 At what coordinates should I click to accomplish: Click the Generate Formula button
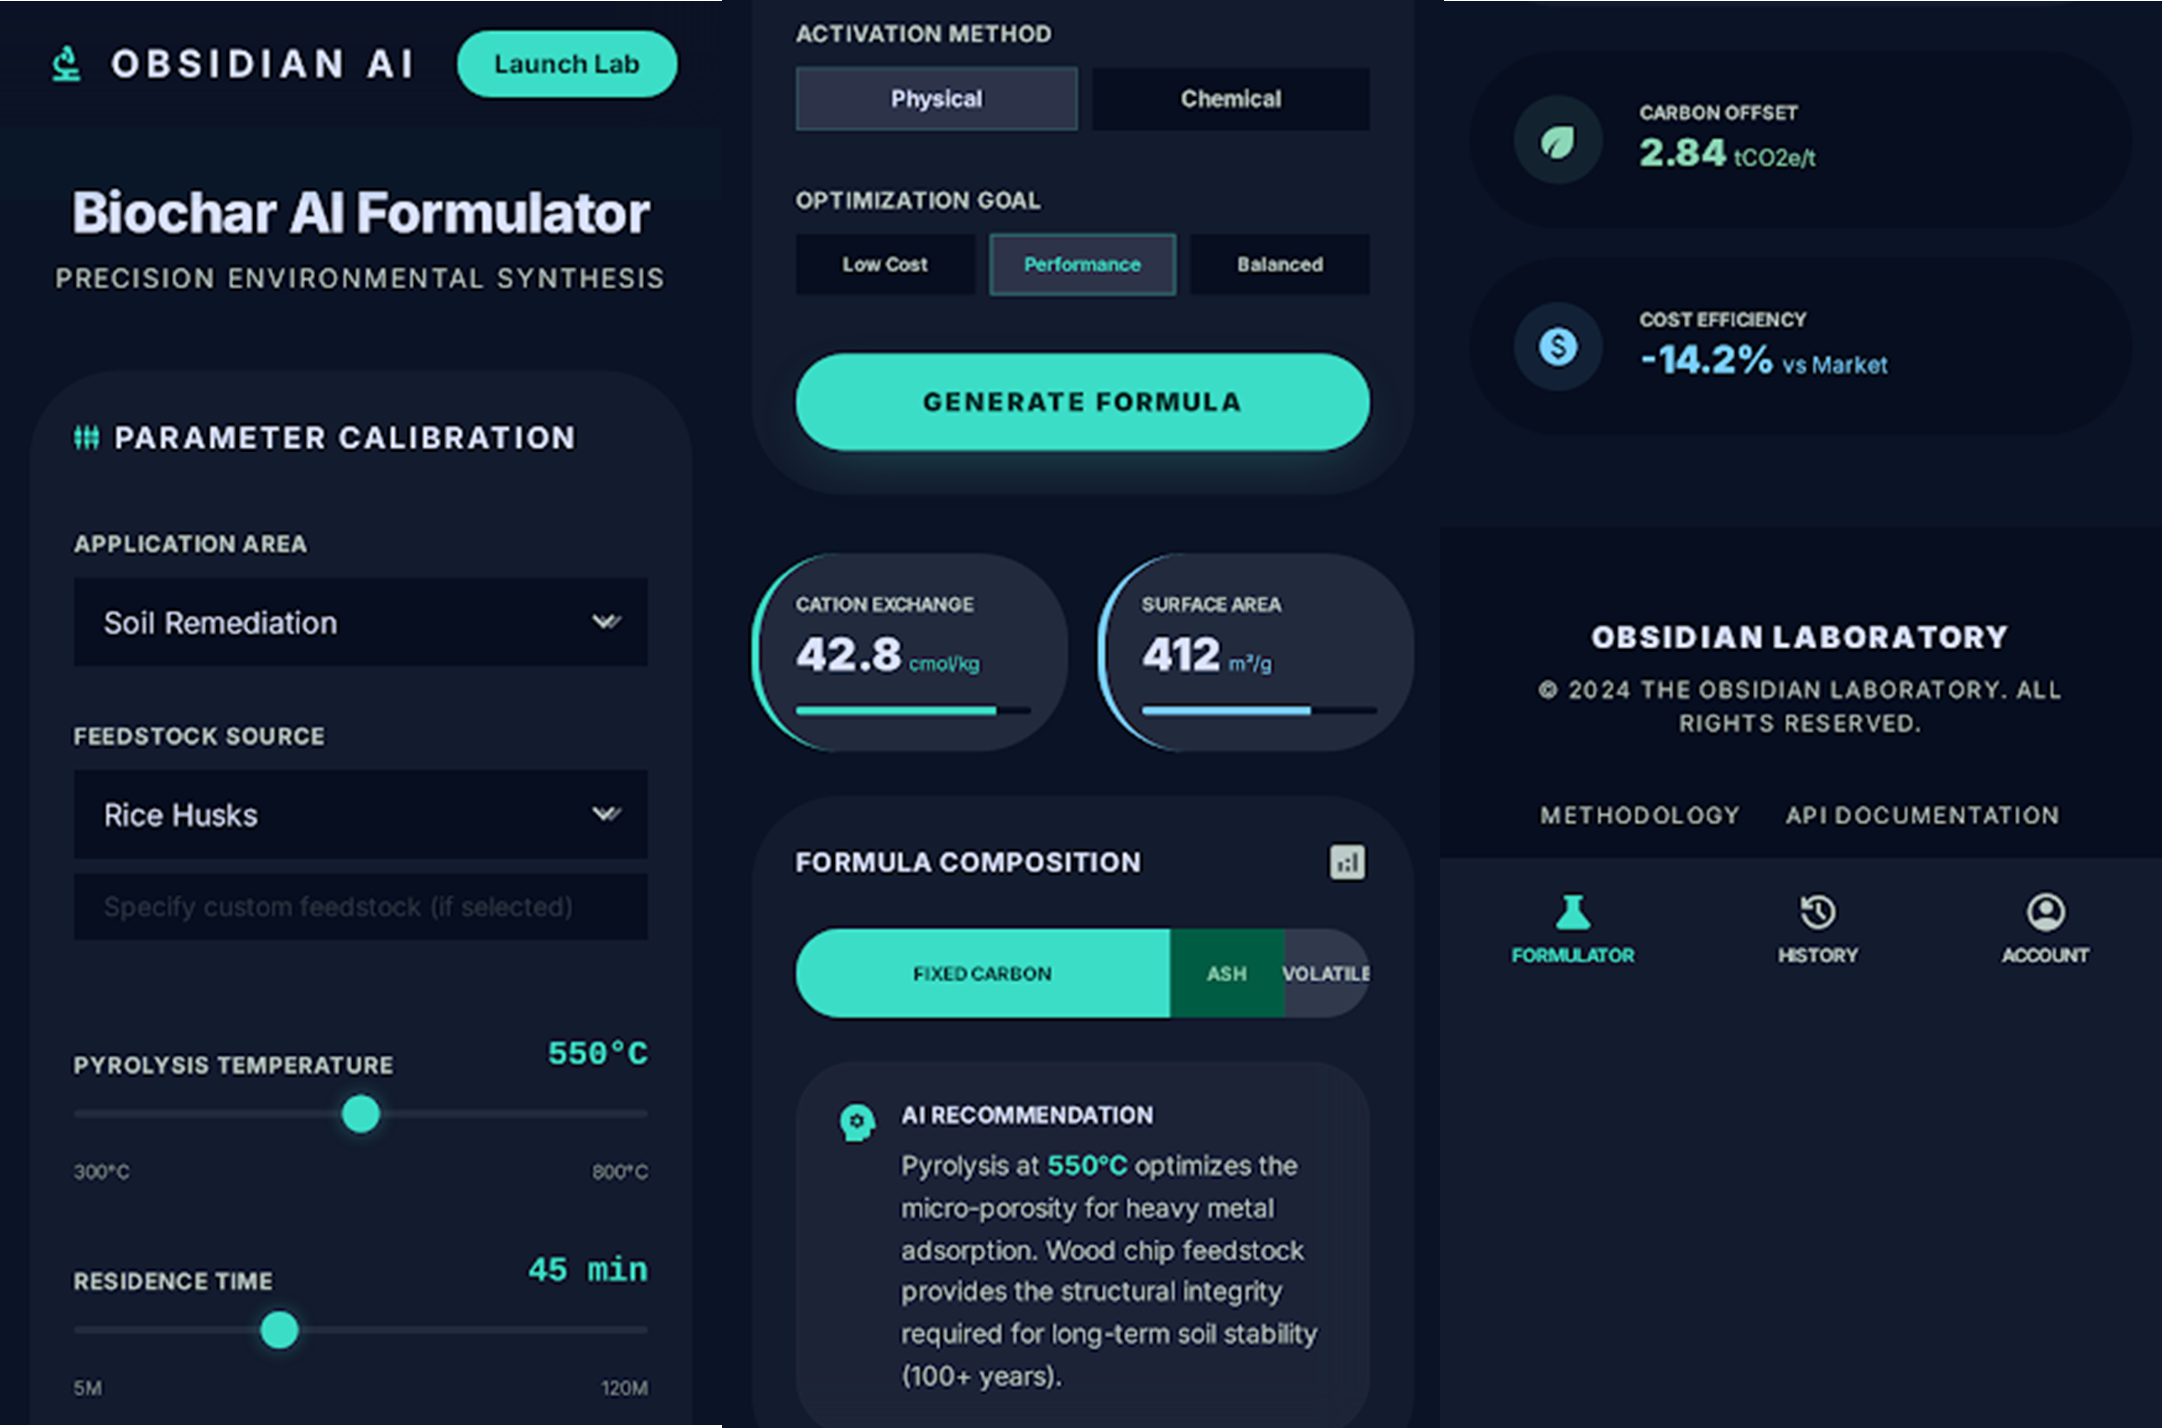coord(1082,402)
